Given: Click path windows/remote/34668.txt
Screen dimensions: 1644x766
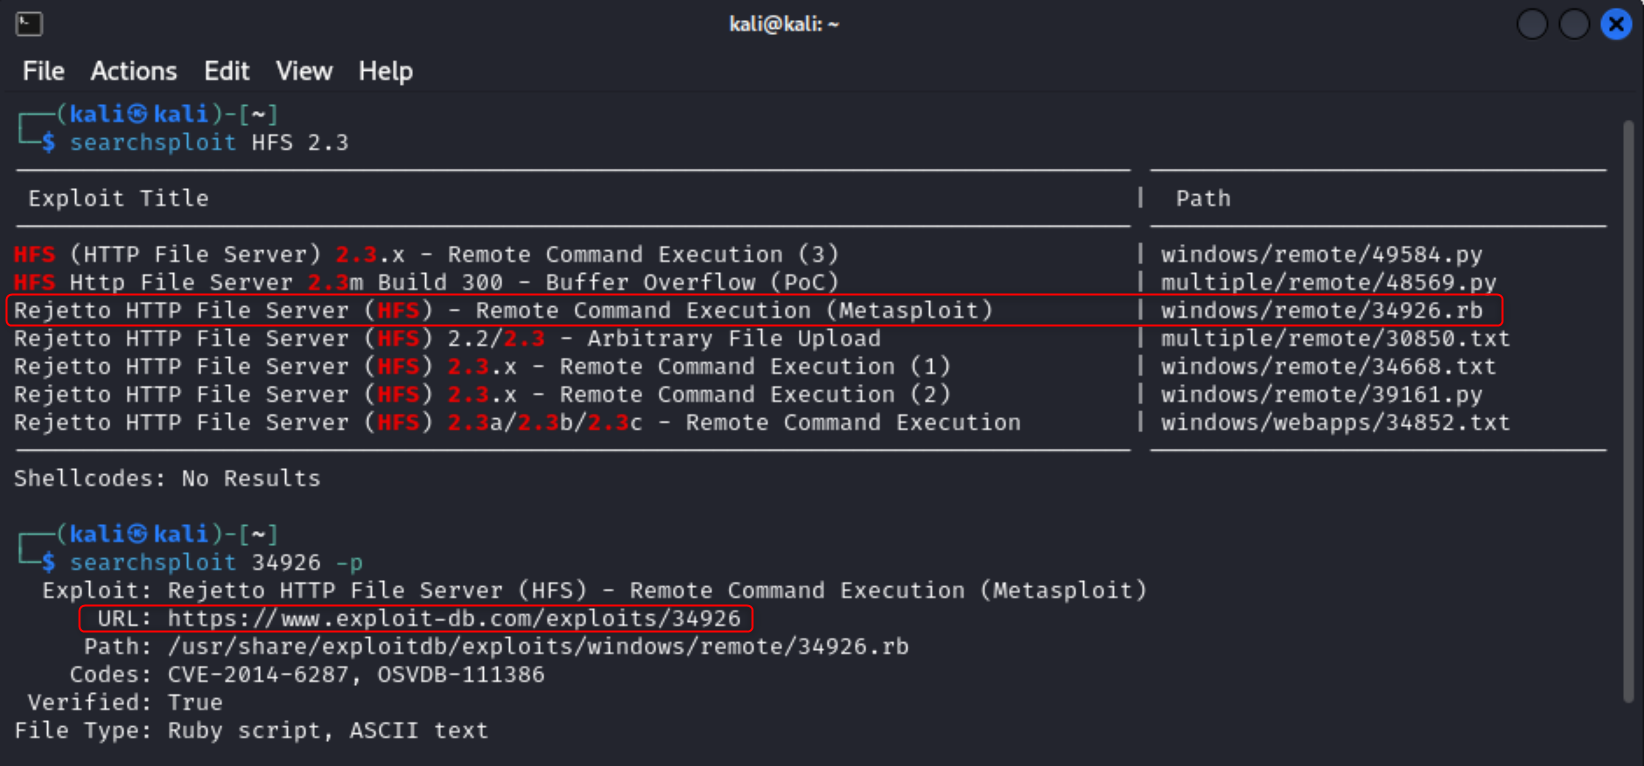Looking at the screenshot, I should pos(1328,367).
